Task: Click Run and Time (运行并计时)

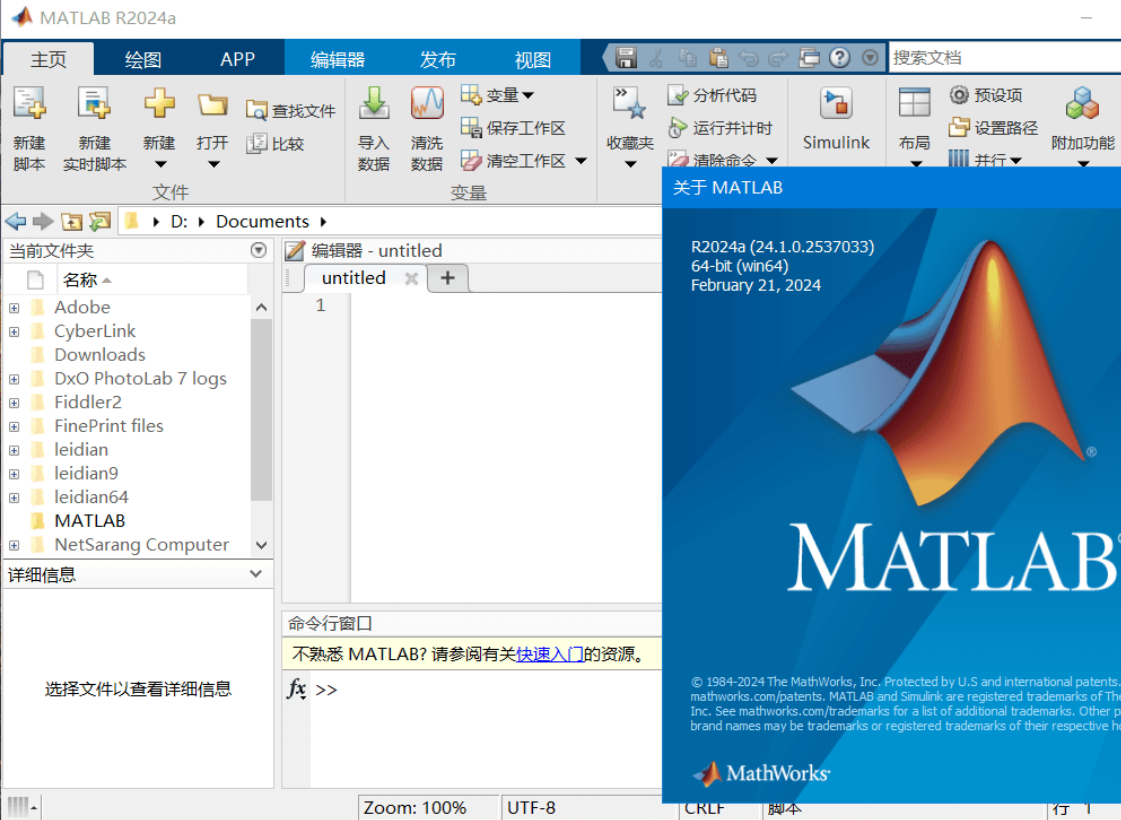Action: coord(720,128)
